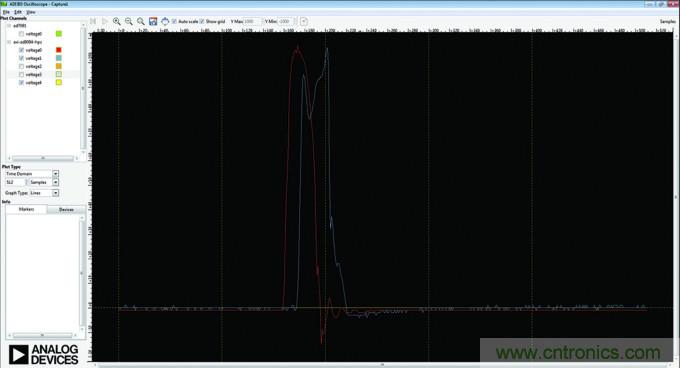Click the save plot data icon
This screenshot has height=368, width=680.
pyautogui.click(x=153, y=21)
